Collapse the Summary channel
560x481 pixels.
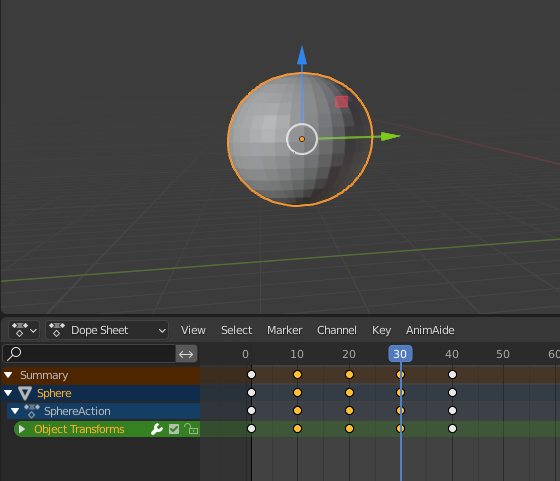pyautogui.click(x=8, y=375)
